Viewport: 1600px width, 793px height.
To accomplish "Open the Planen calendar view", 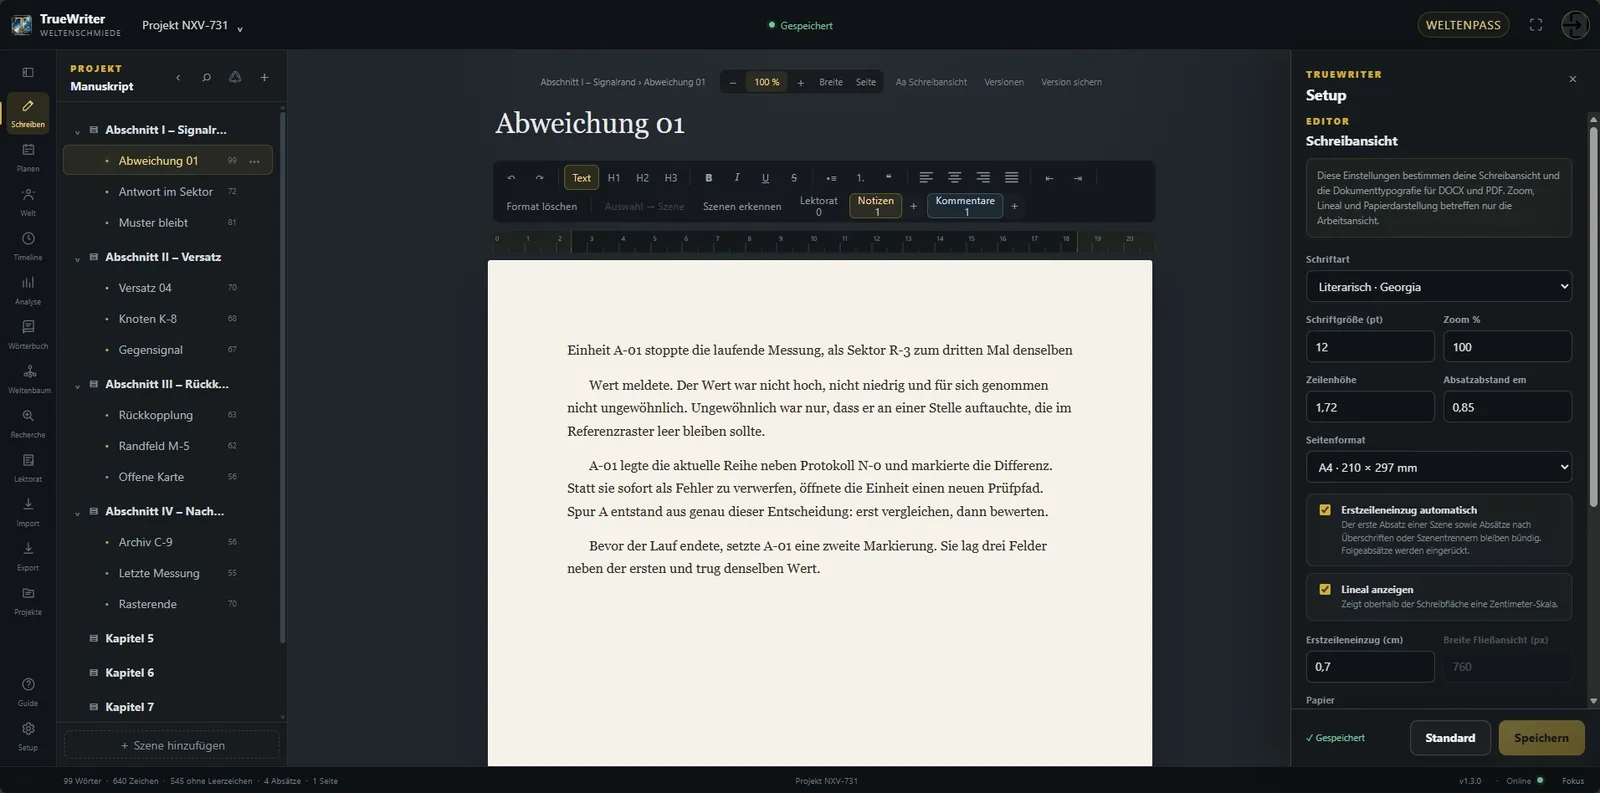I will point(28,156).
